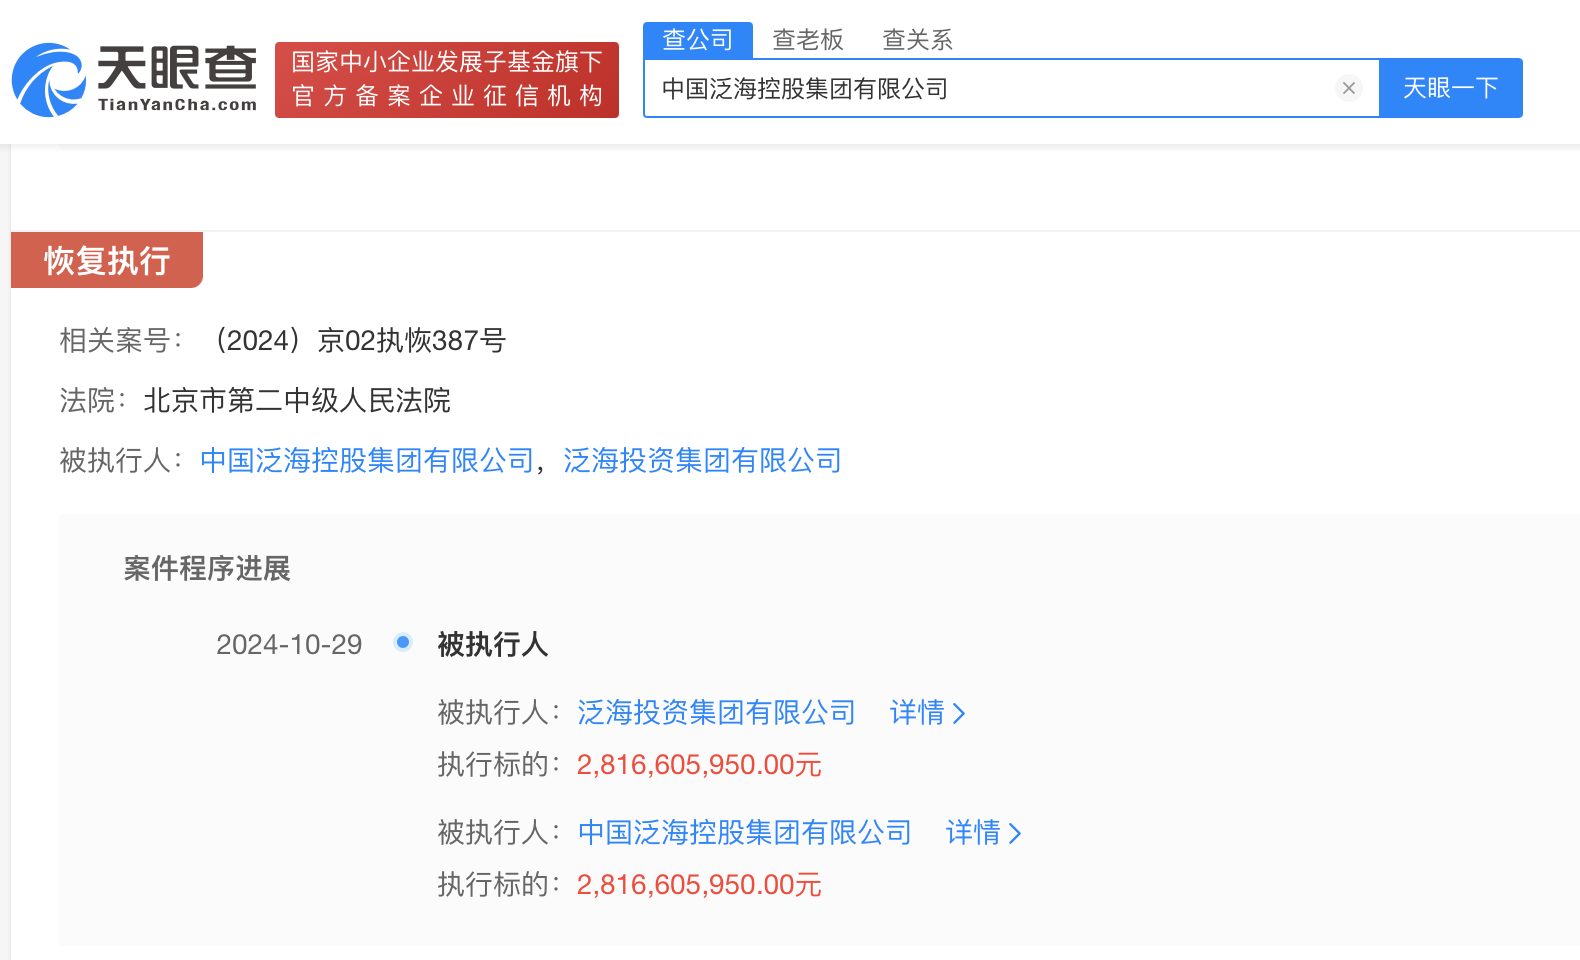Open 泛海投资集团有限公司 link under 案件程序进展

point(717,712)
